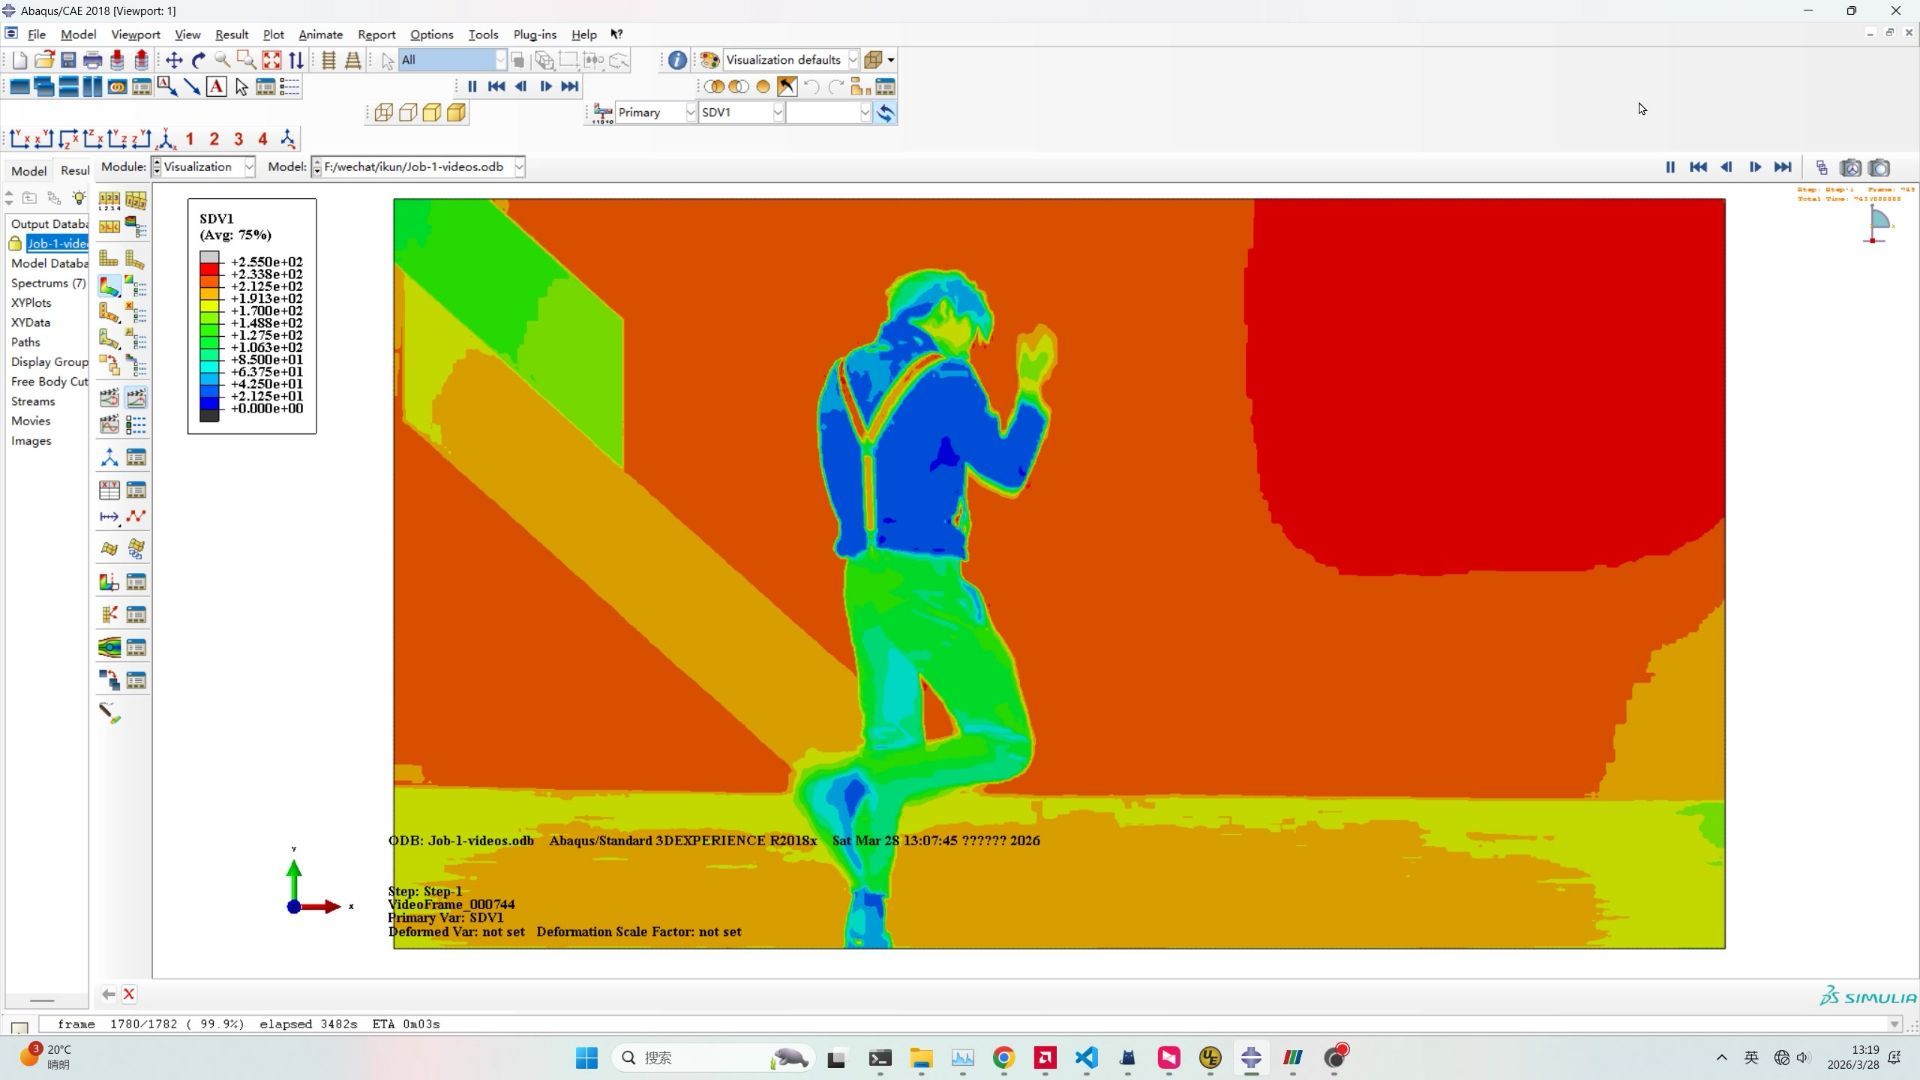The image size is (1920, 1080).
Task: Open the SDV1 output variable dropdown
Action: click(x=741, y=113)
